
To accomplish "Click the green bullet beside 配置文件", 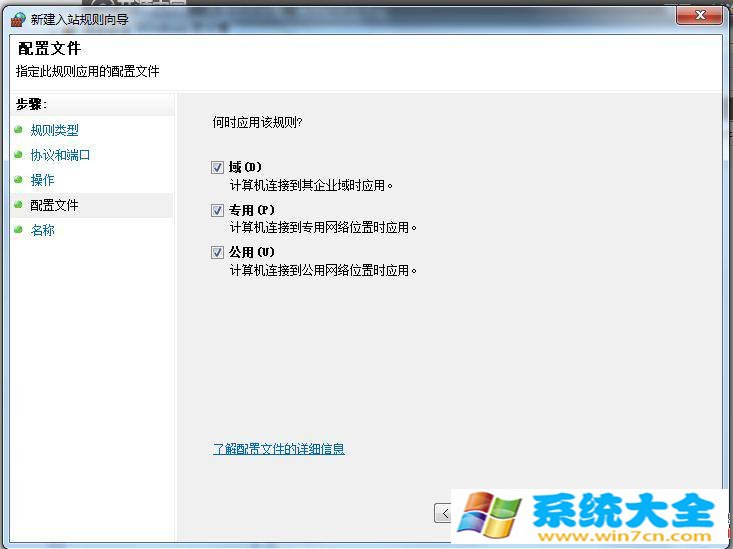I will coord(18,204).
